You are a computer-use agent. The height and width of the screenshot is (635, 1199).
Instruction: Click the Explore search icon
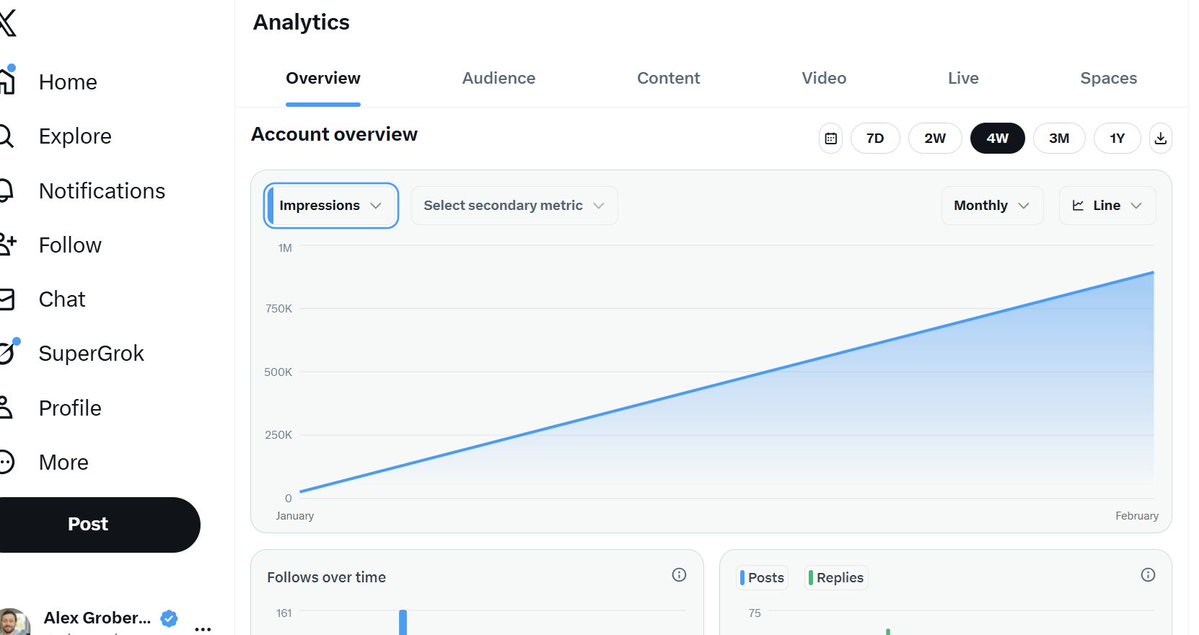(6, 136)
